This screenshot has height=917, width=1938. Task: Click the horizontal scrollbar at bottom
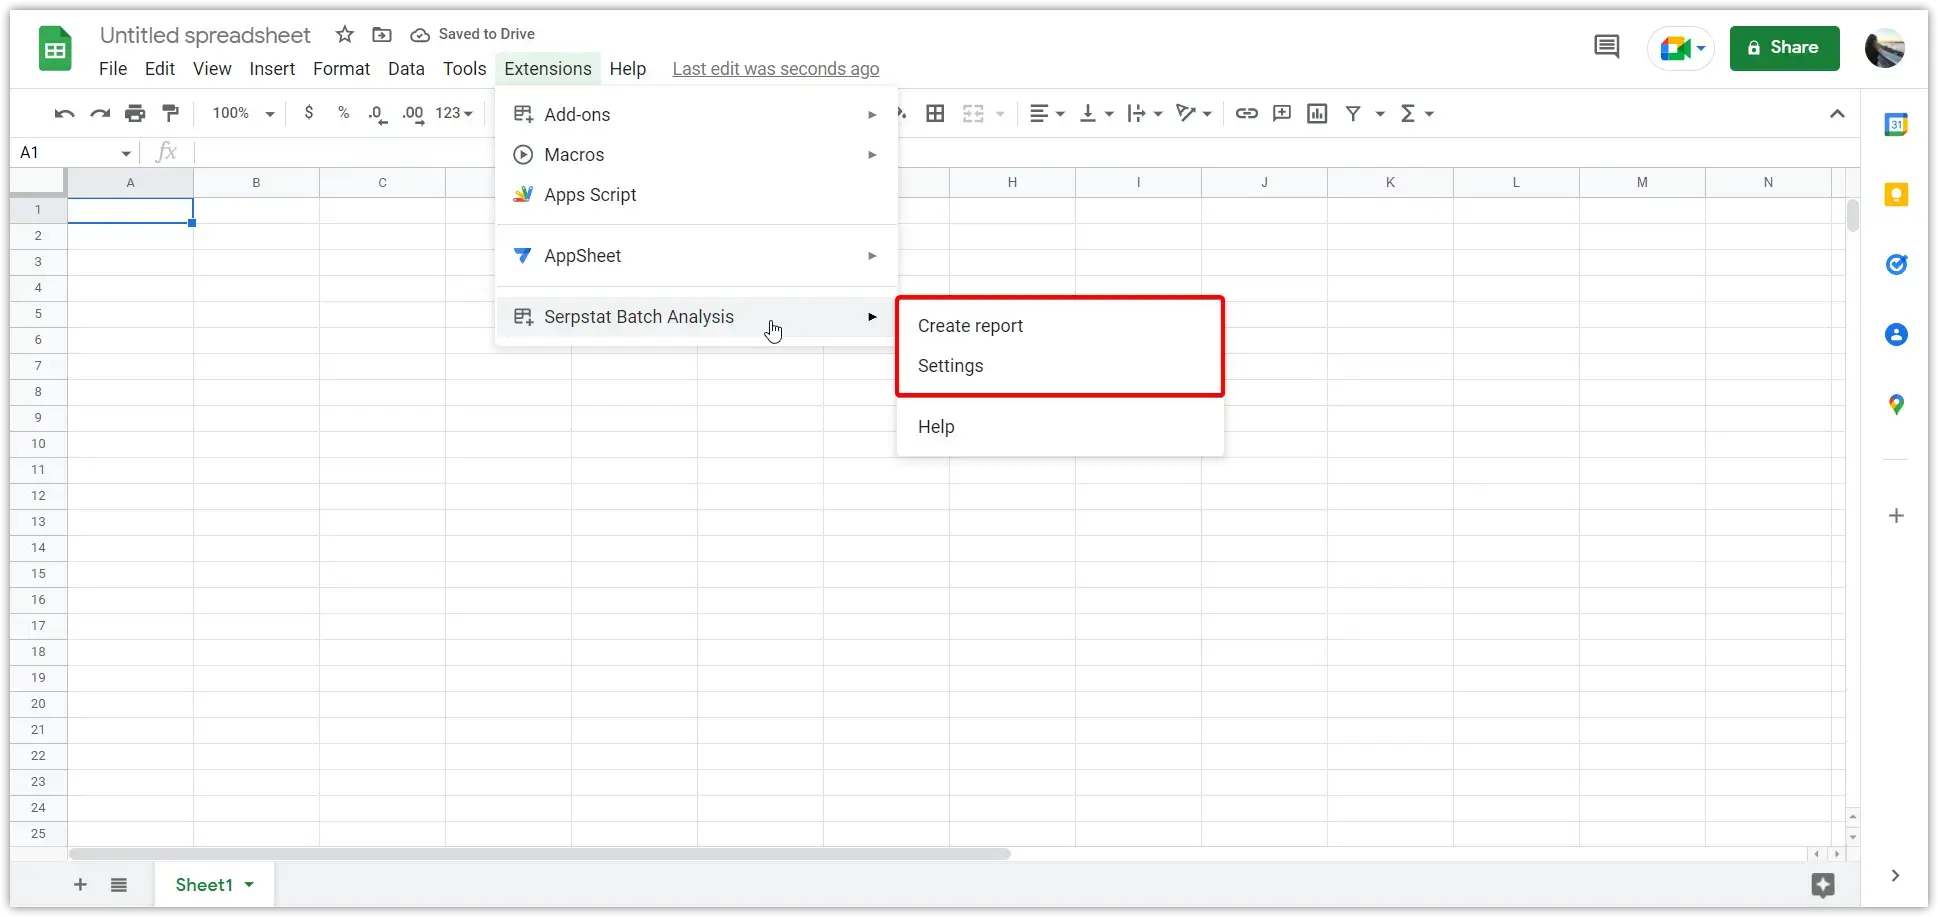[x=540, y=854]
